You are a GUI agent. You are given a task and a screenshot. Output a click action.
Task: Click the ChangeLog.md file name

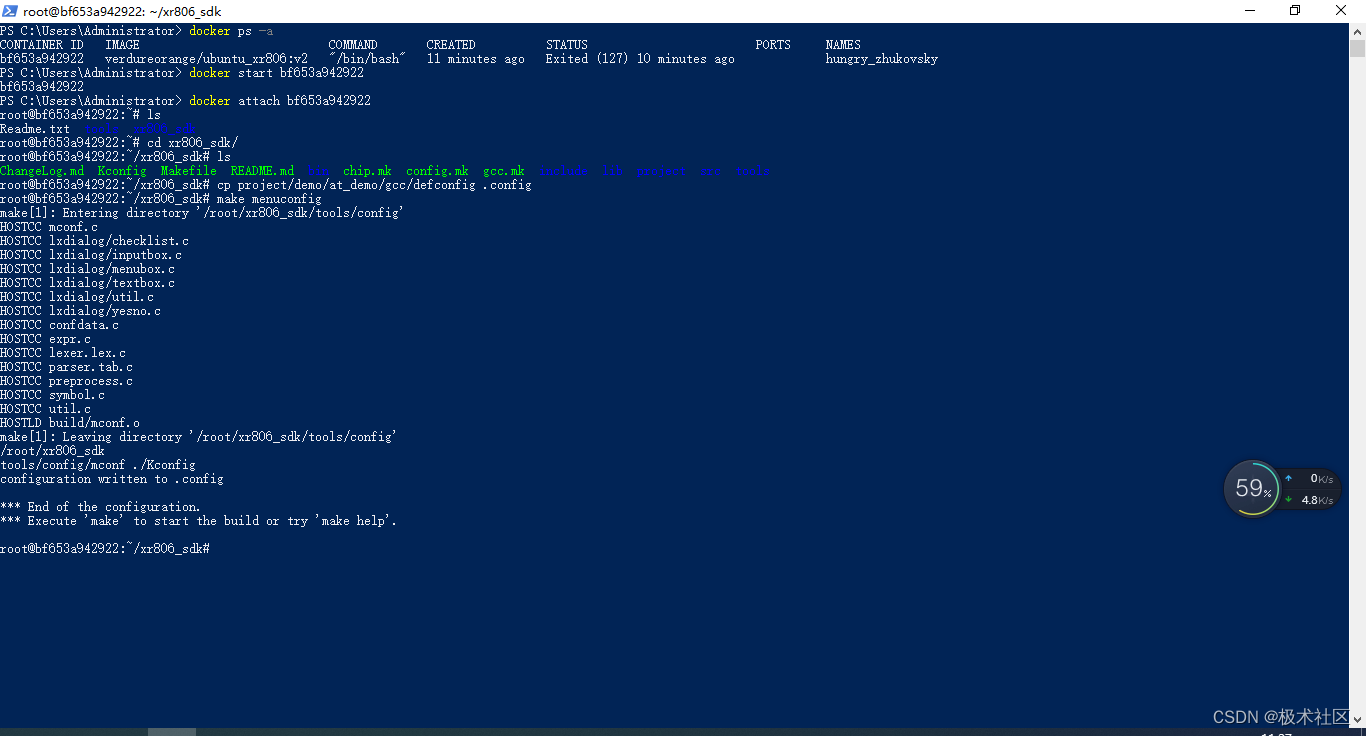click(x=42, y=171)
